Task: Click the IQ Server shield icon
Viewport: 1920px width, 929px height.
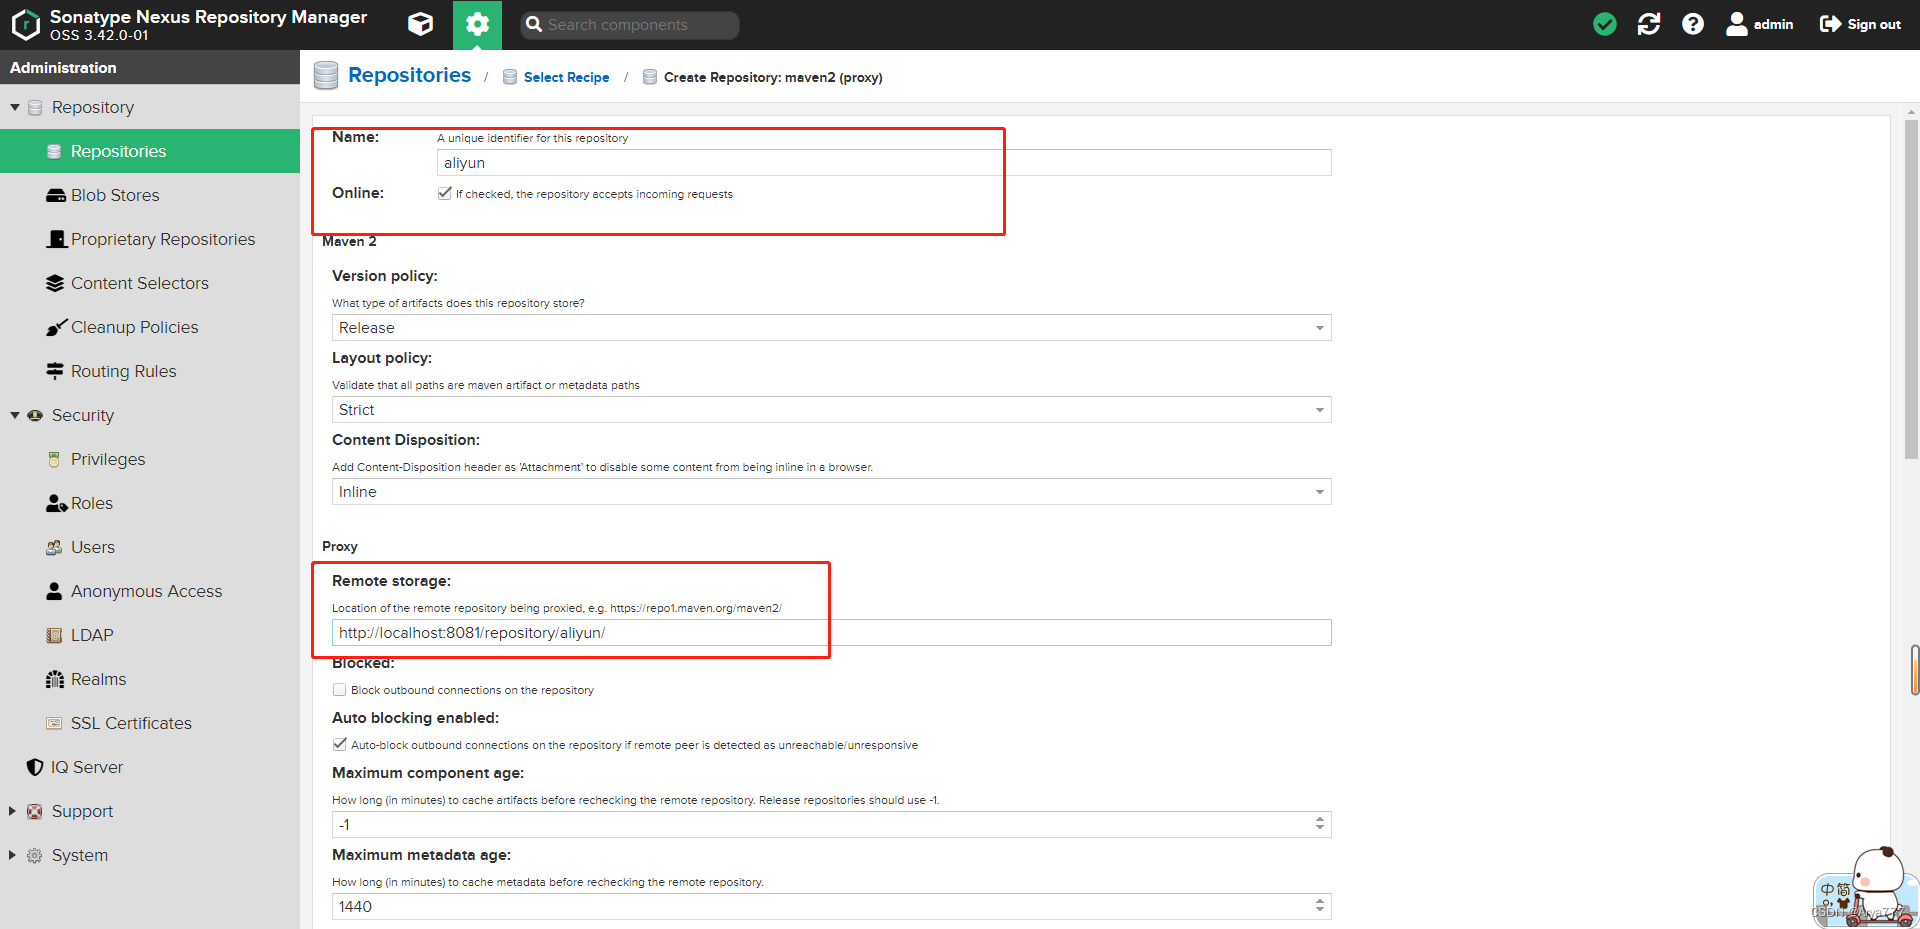Action: point(35,767)
